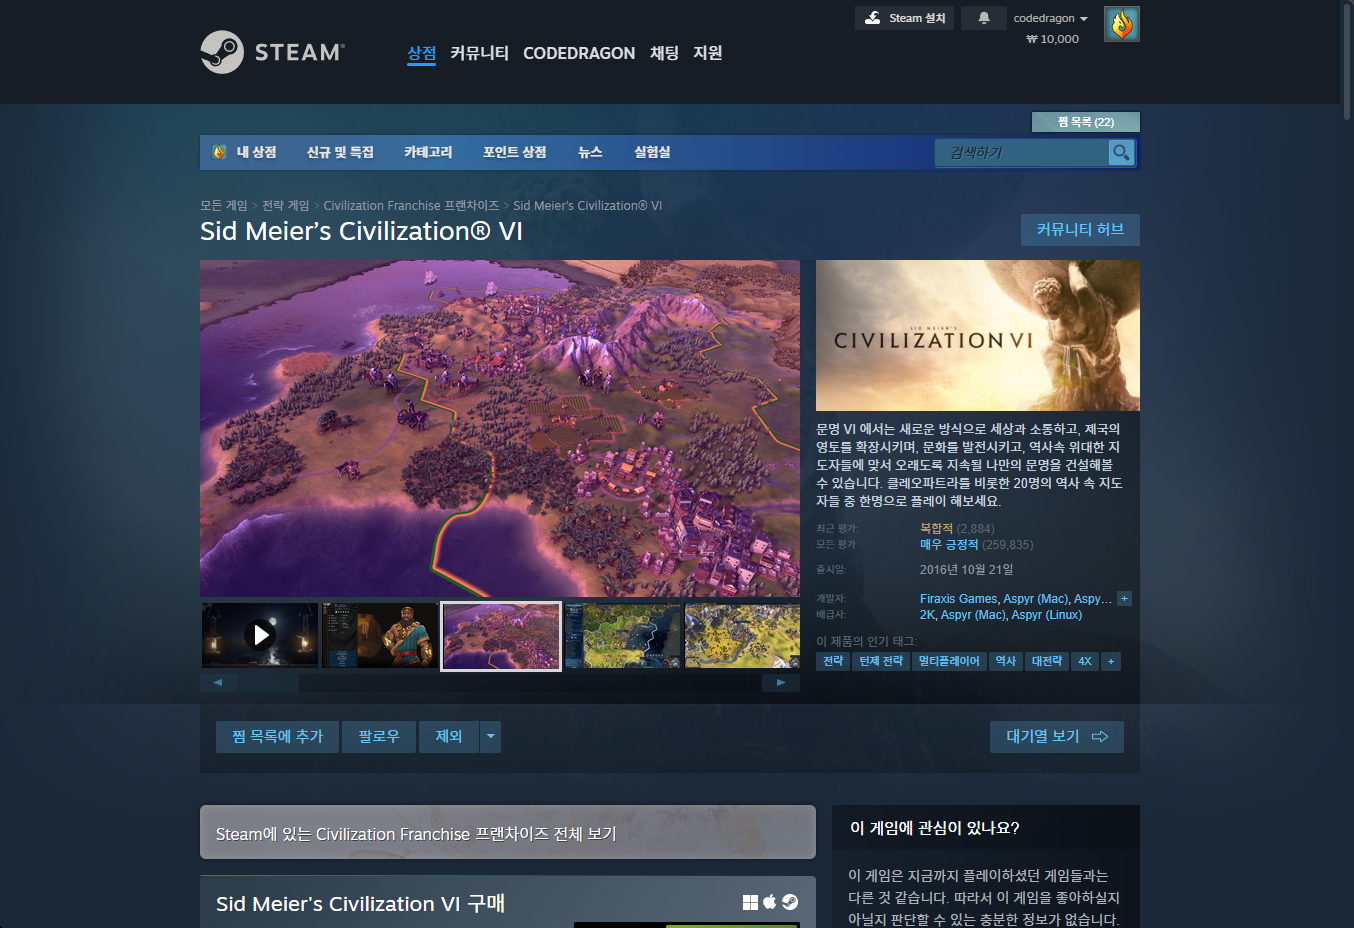
Task: Click the thumbnail strip scrollbar handle
Action: [x=268, y=683]
